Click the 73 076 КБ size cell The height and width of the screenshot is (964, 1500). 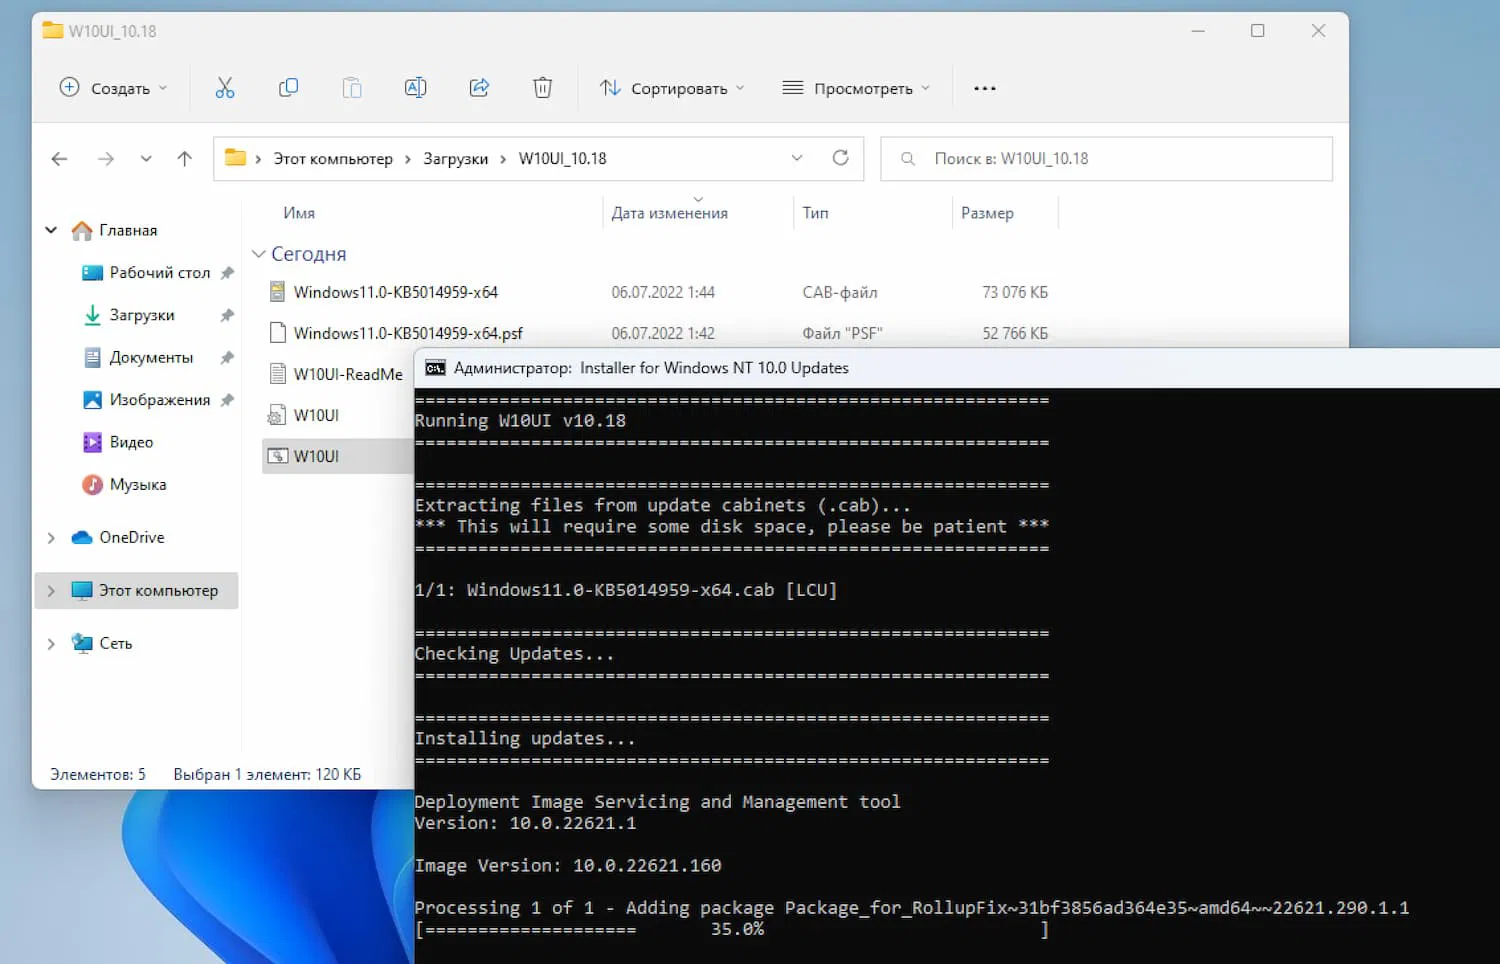pyautogui.click(x=1014, y=292)
